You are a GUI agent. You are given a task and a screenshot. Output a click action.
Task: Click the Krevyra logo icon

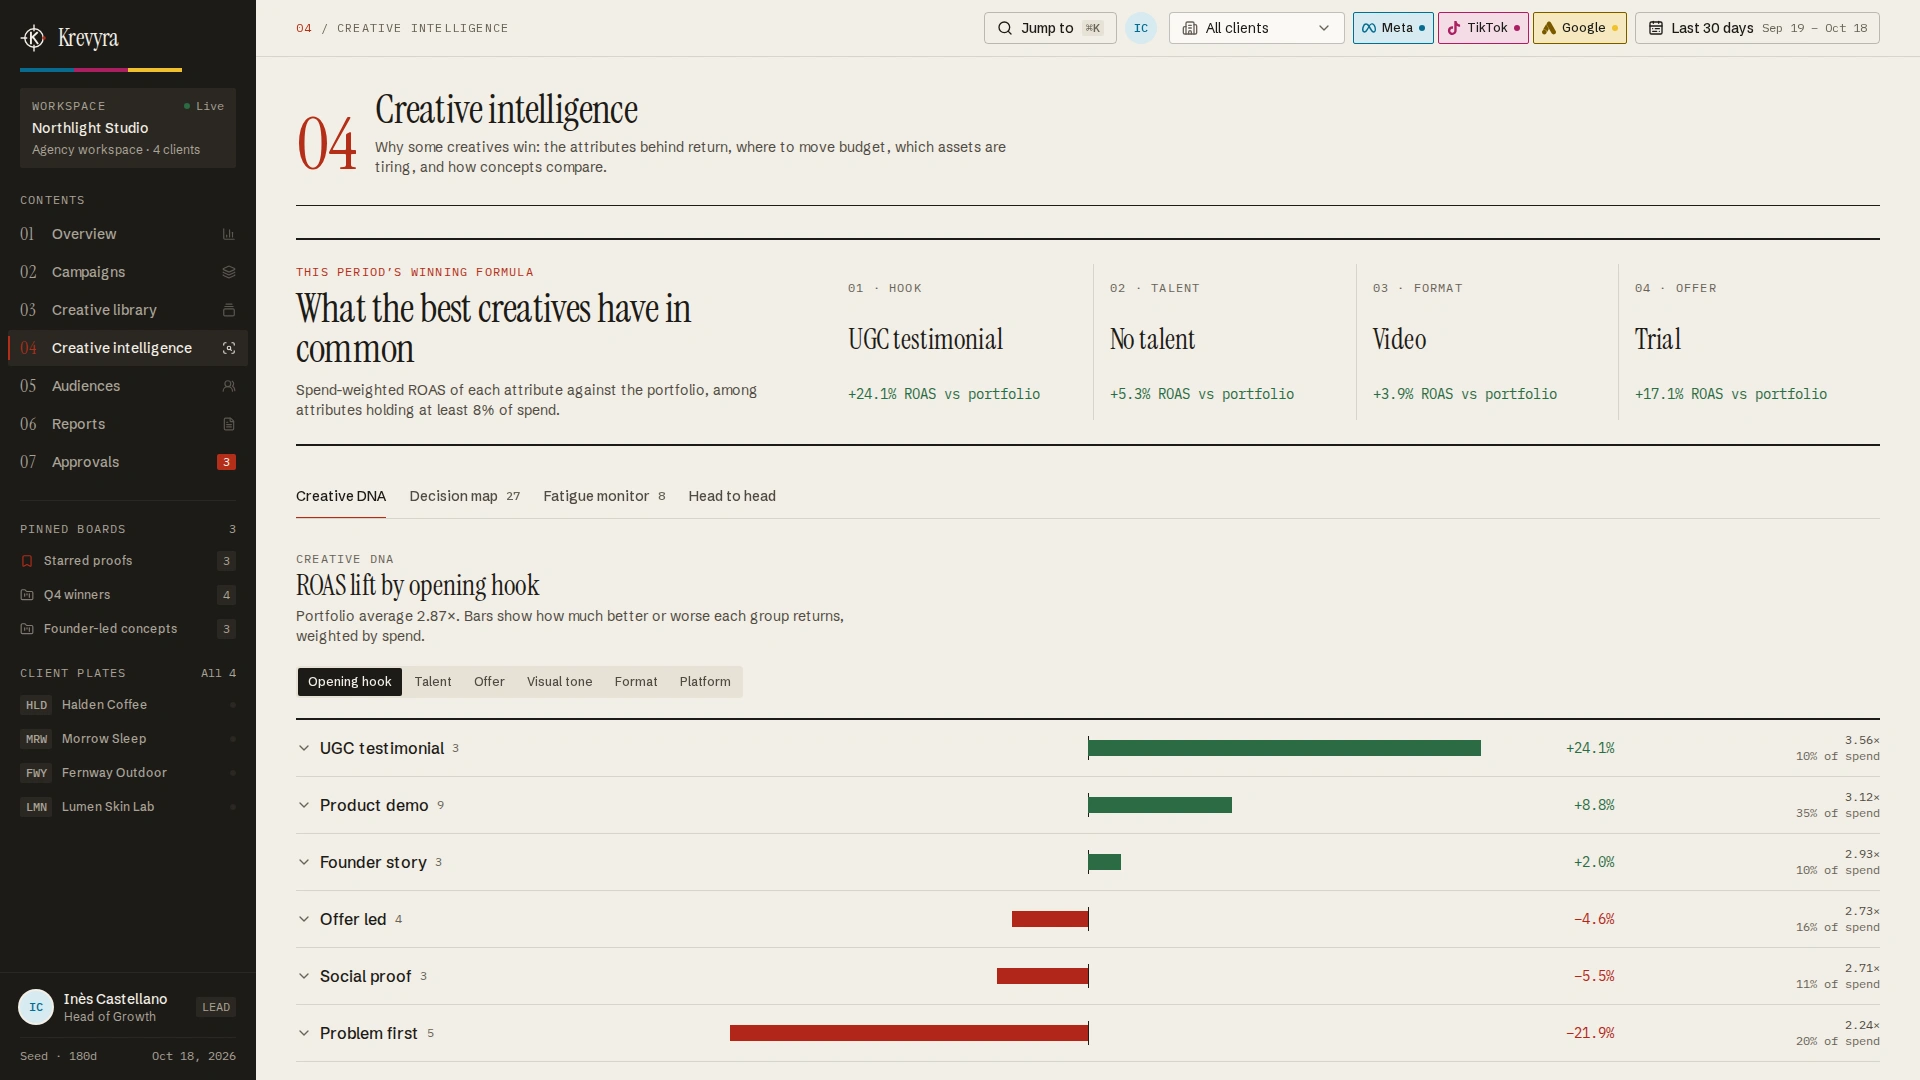33,38
